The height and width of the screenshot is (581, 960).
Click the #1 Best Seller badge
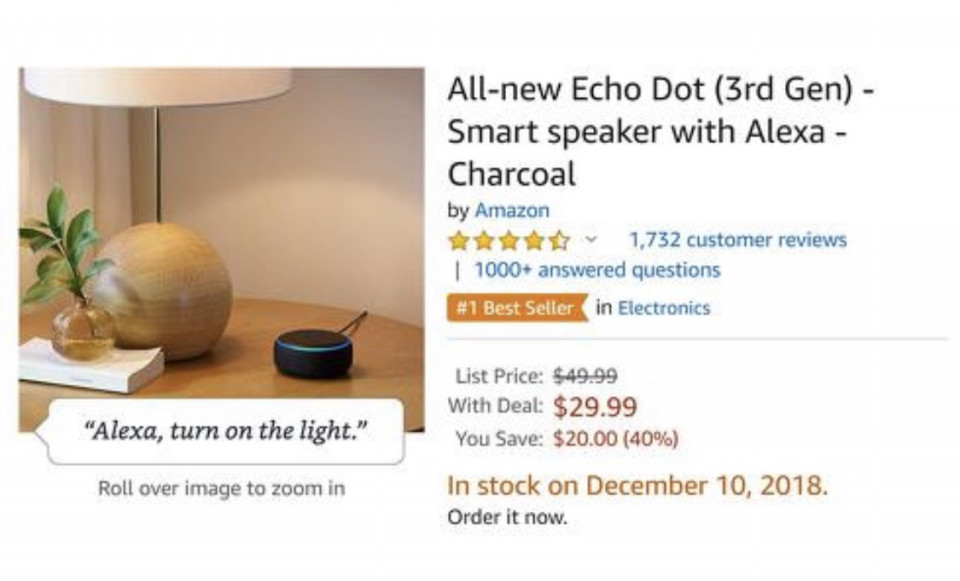[517, 307]
